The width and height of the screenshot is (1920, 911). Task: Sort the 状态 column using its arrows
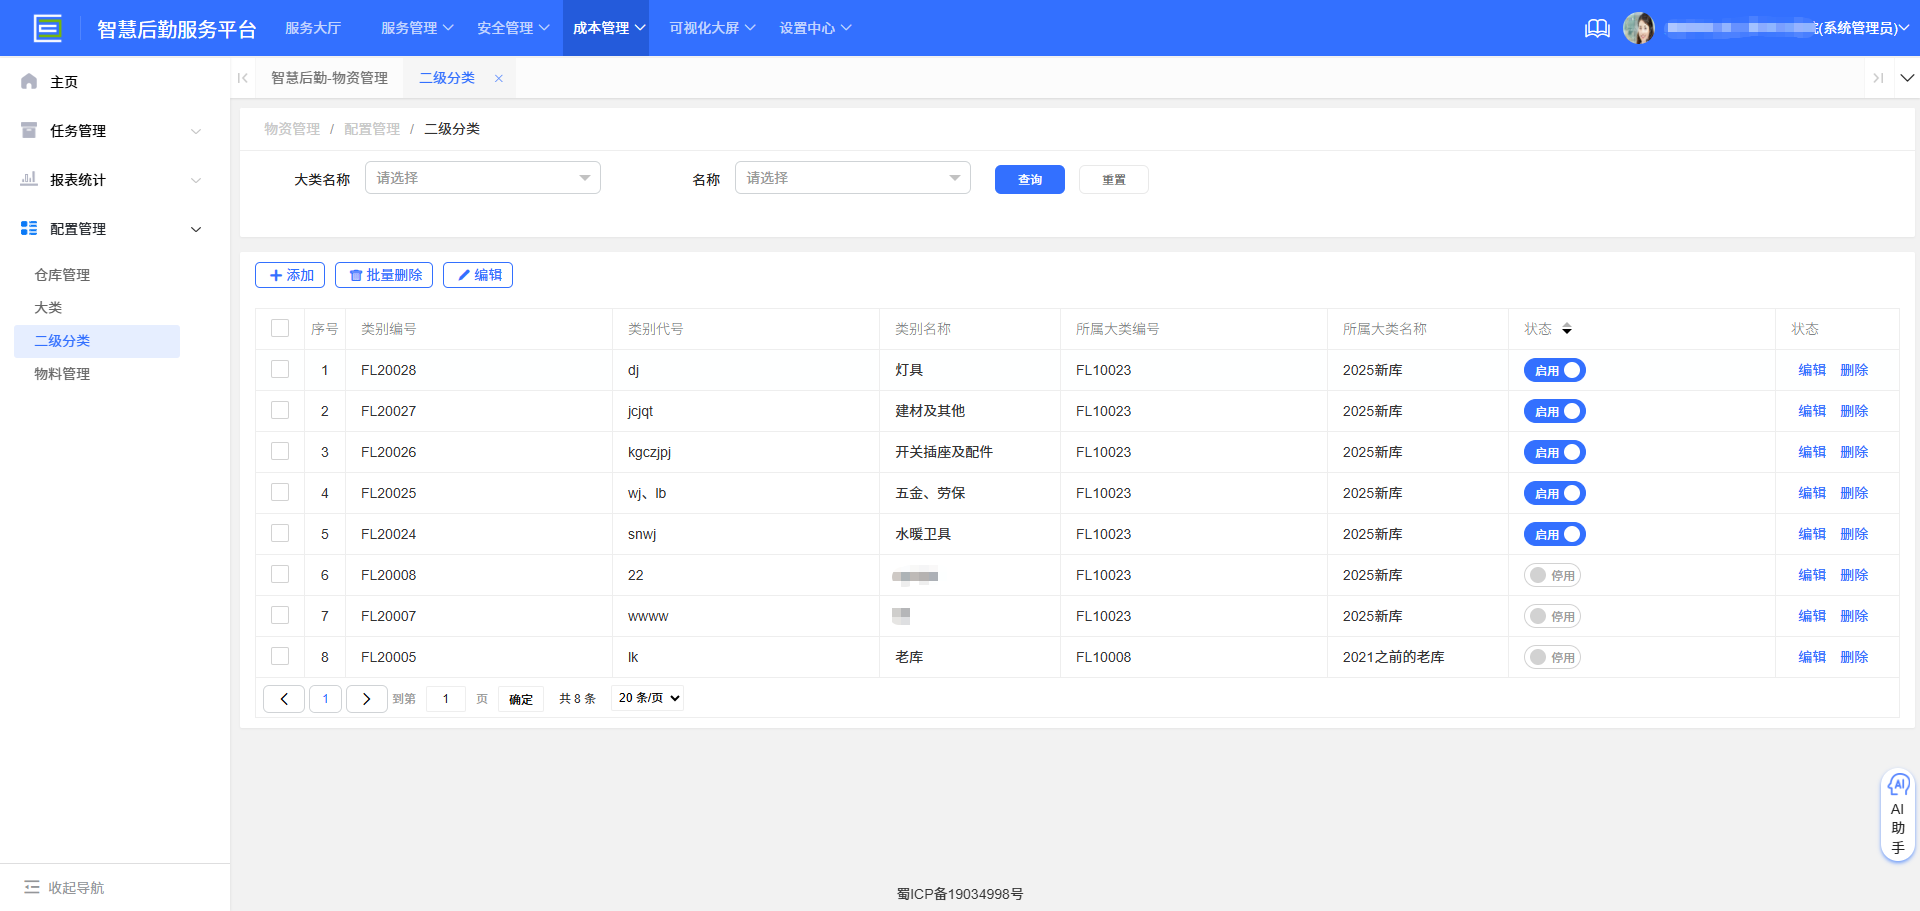point(1567,328)
